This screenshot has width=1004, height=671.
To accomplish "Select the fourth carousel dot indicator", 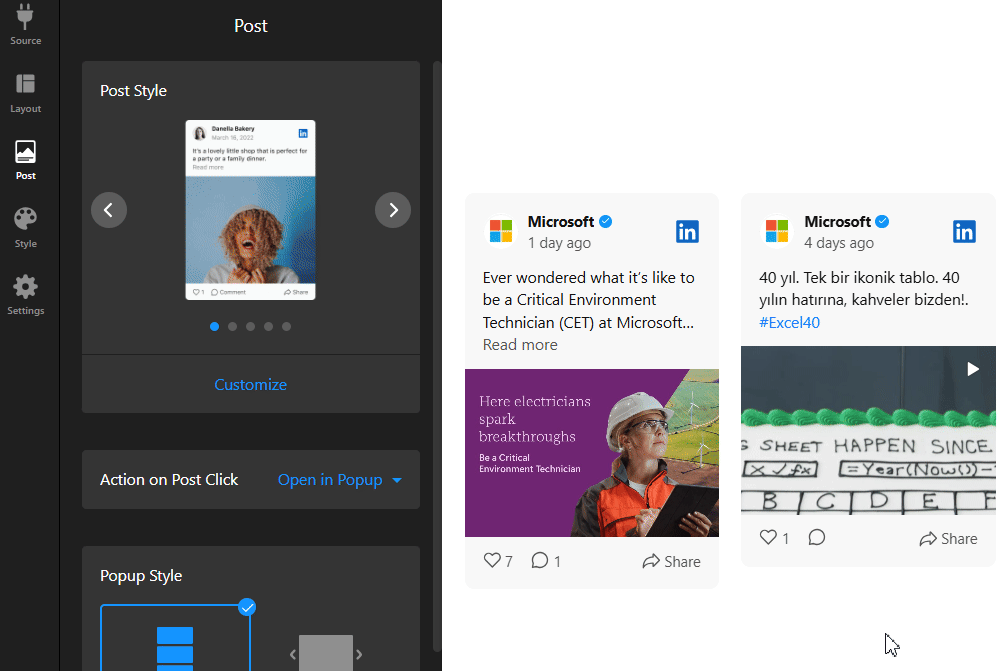I will tap(268, 327).
